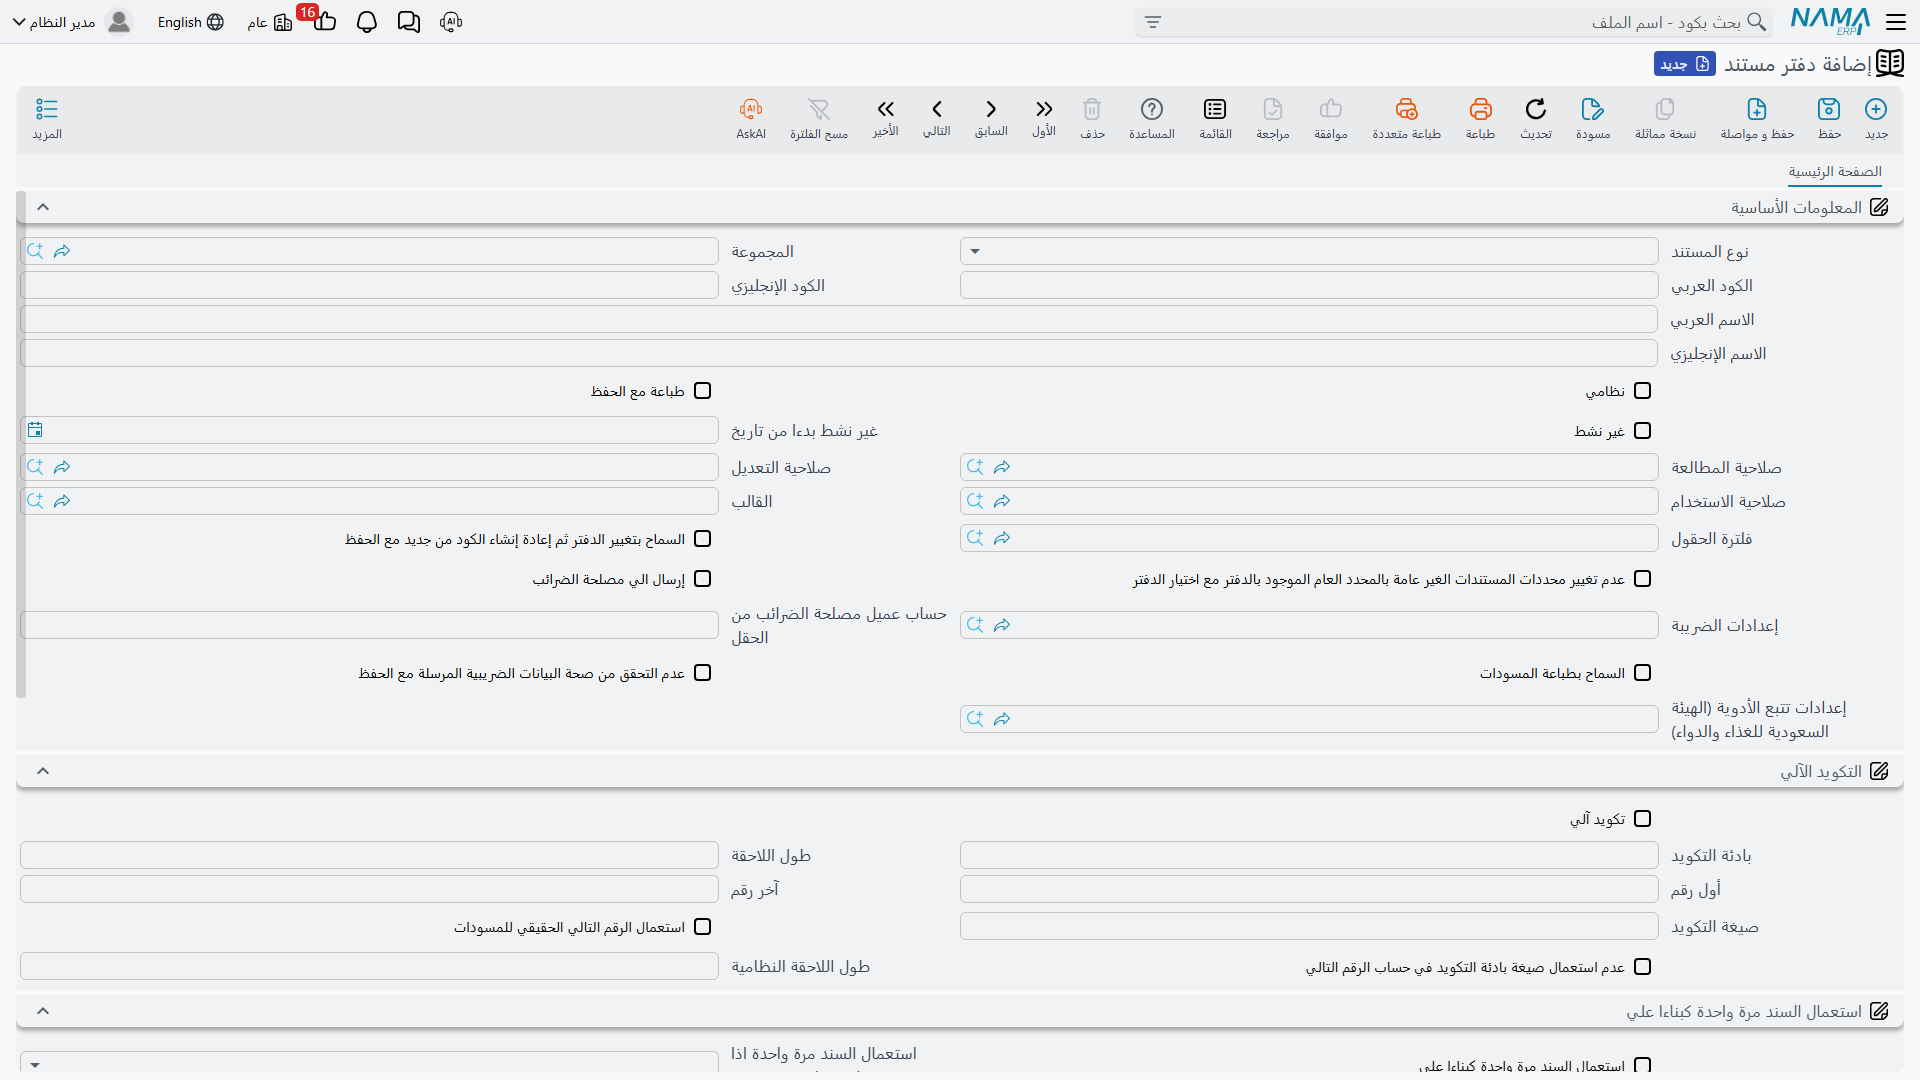Click the الكود الإنجليزي input field
Screen dimensions: 1920x1080
point(369,285)
